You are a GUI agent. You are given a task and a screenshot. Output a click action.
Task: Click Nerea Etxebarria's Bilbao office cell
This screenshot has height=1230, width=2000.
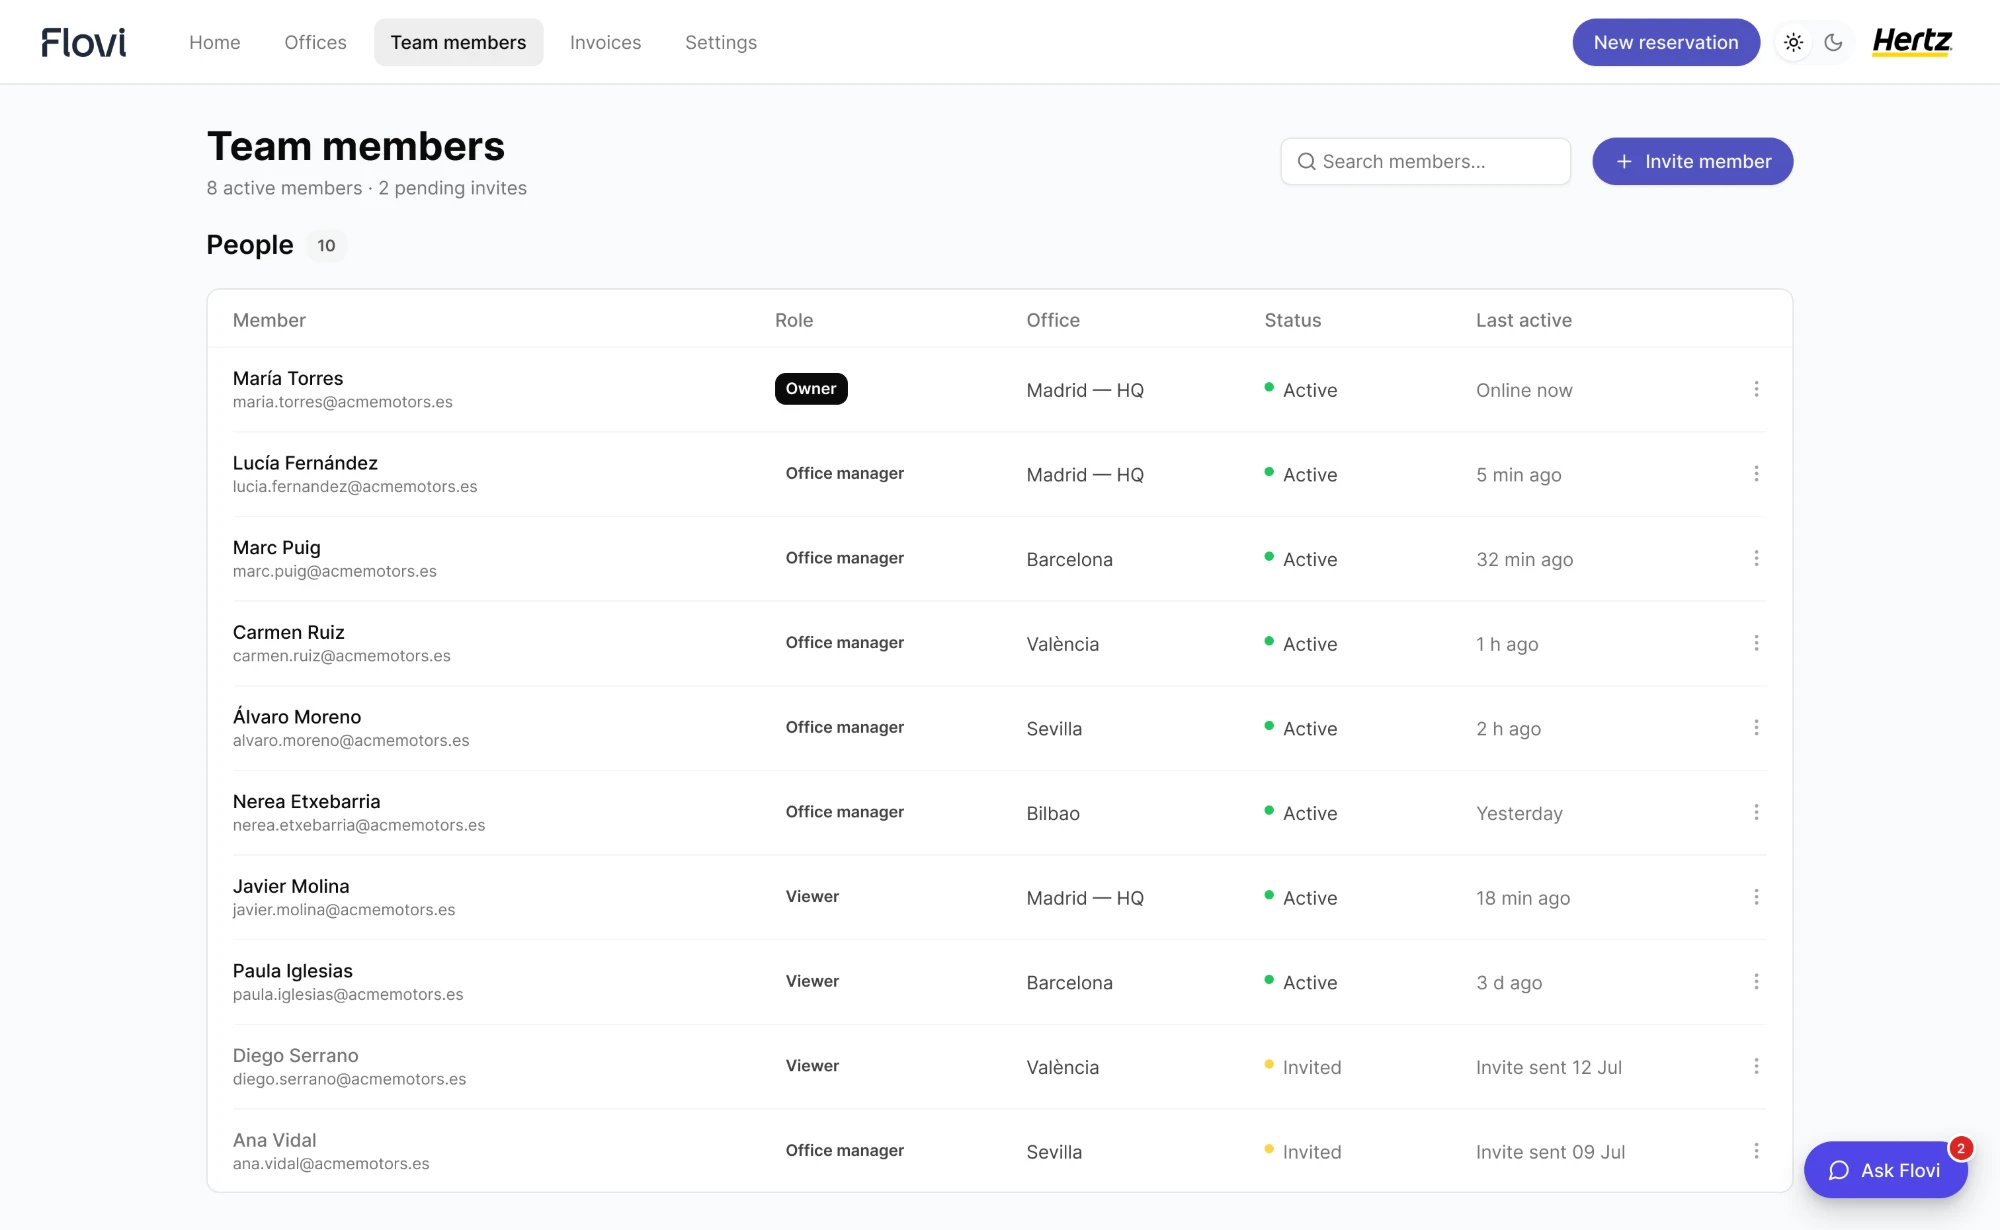click(x=1053, y=813)
